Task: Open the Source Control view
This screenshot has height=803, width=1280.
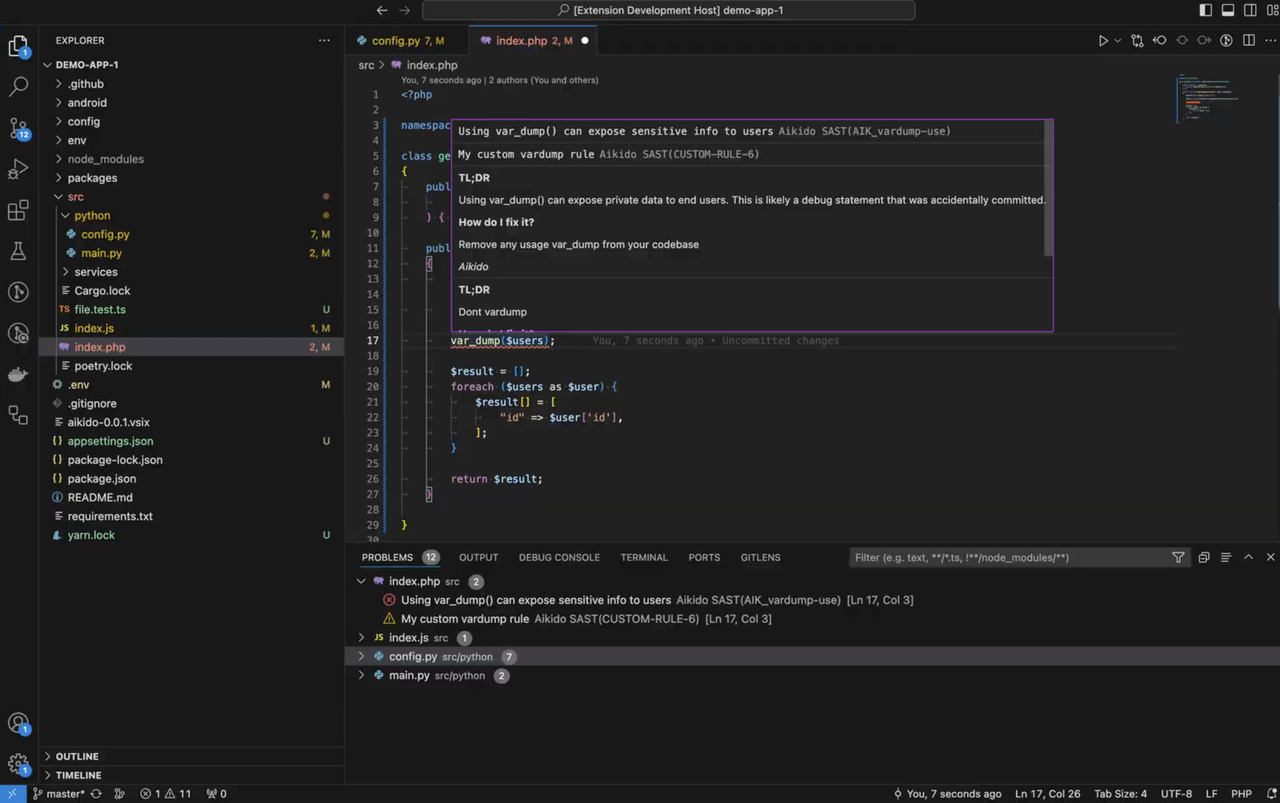Action: click(18, 128)
